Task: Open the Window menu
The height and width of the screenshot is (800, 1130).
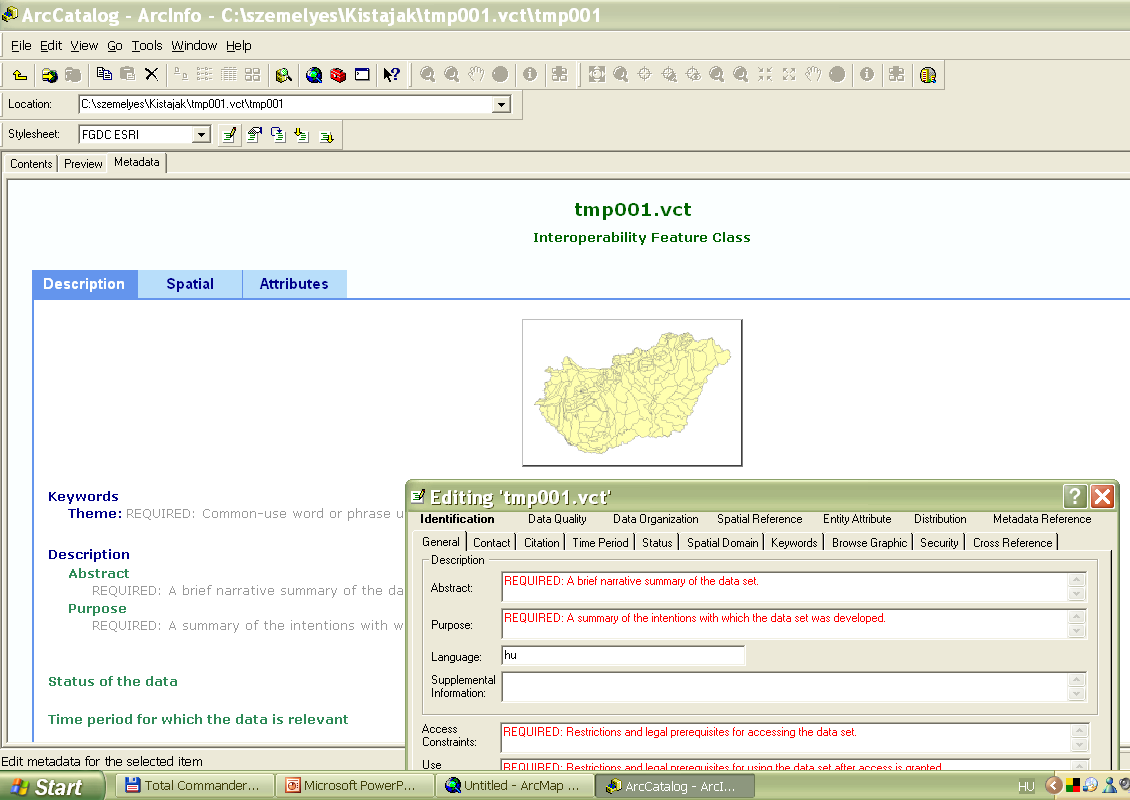Action: pyautogui.click(x=194, y=46)
